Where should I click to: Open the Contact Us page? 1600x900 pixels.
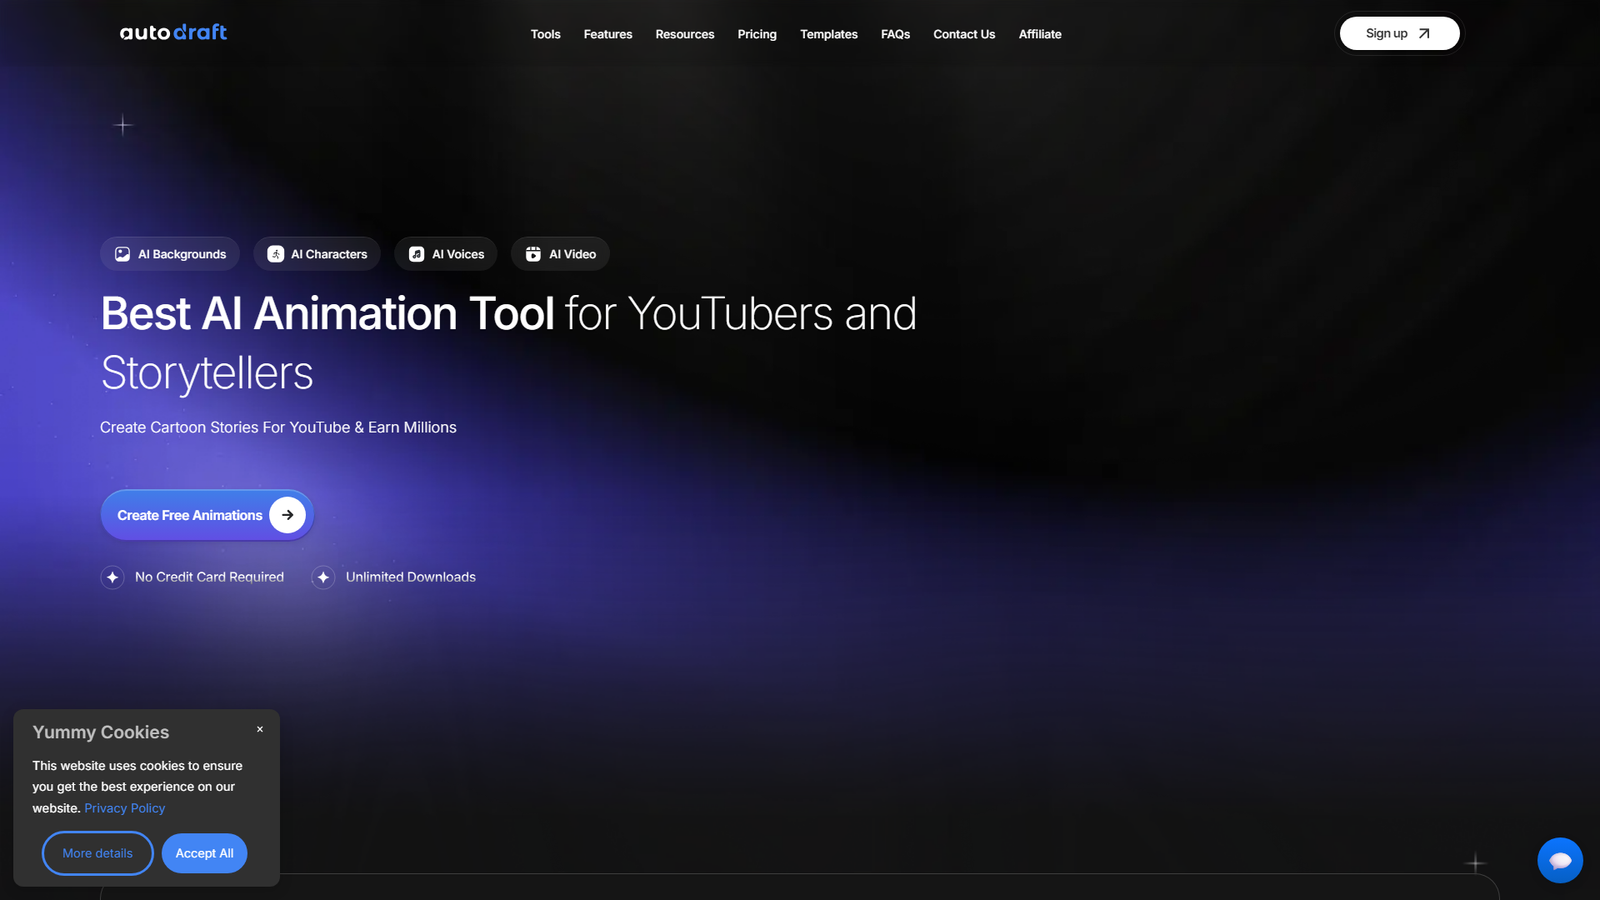[964, 34]
